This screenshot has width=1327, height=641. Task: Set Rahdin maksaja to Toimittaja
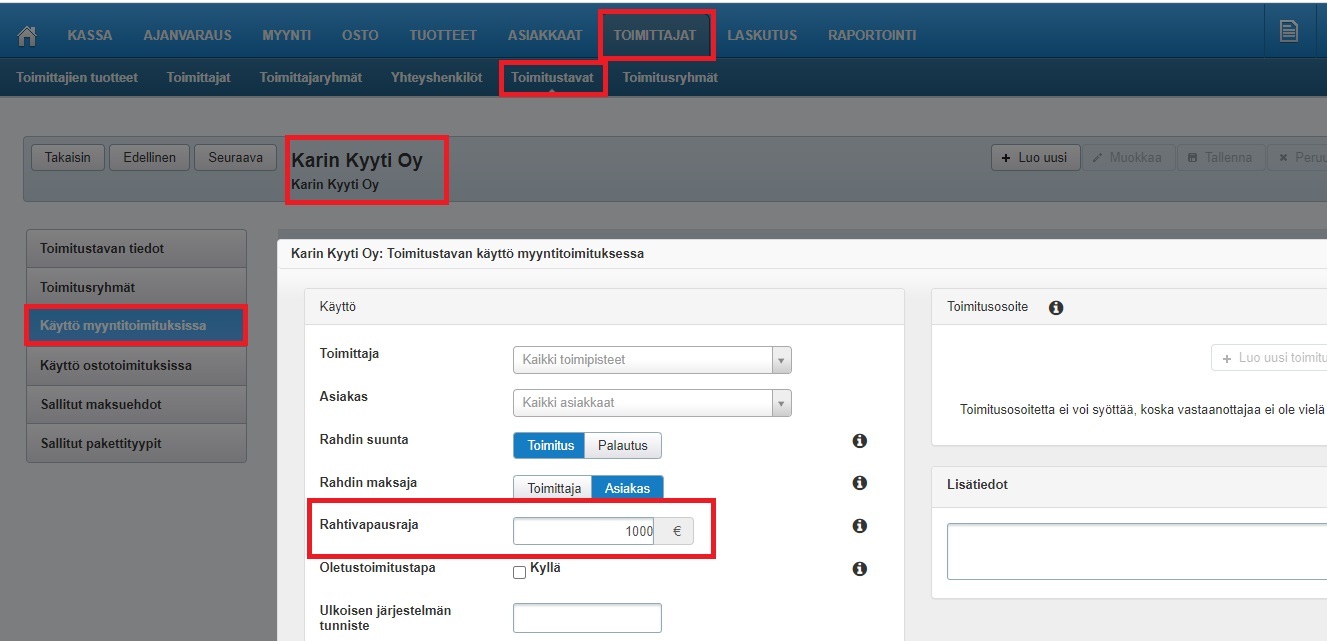click(554, 489)
